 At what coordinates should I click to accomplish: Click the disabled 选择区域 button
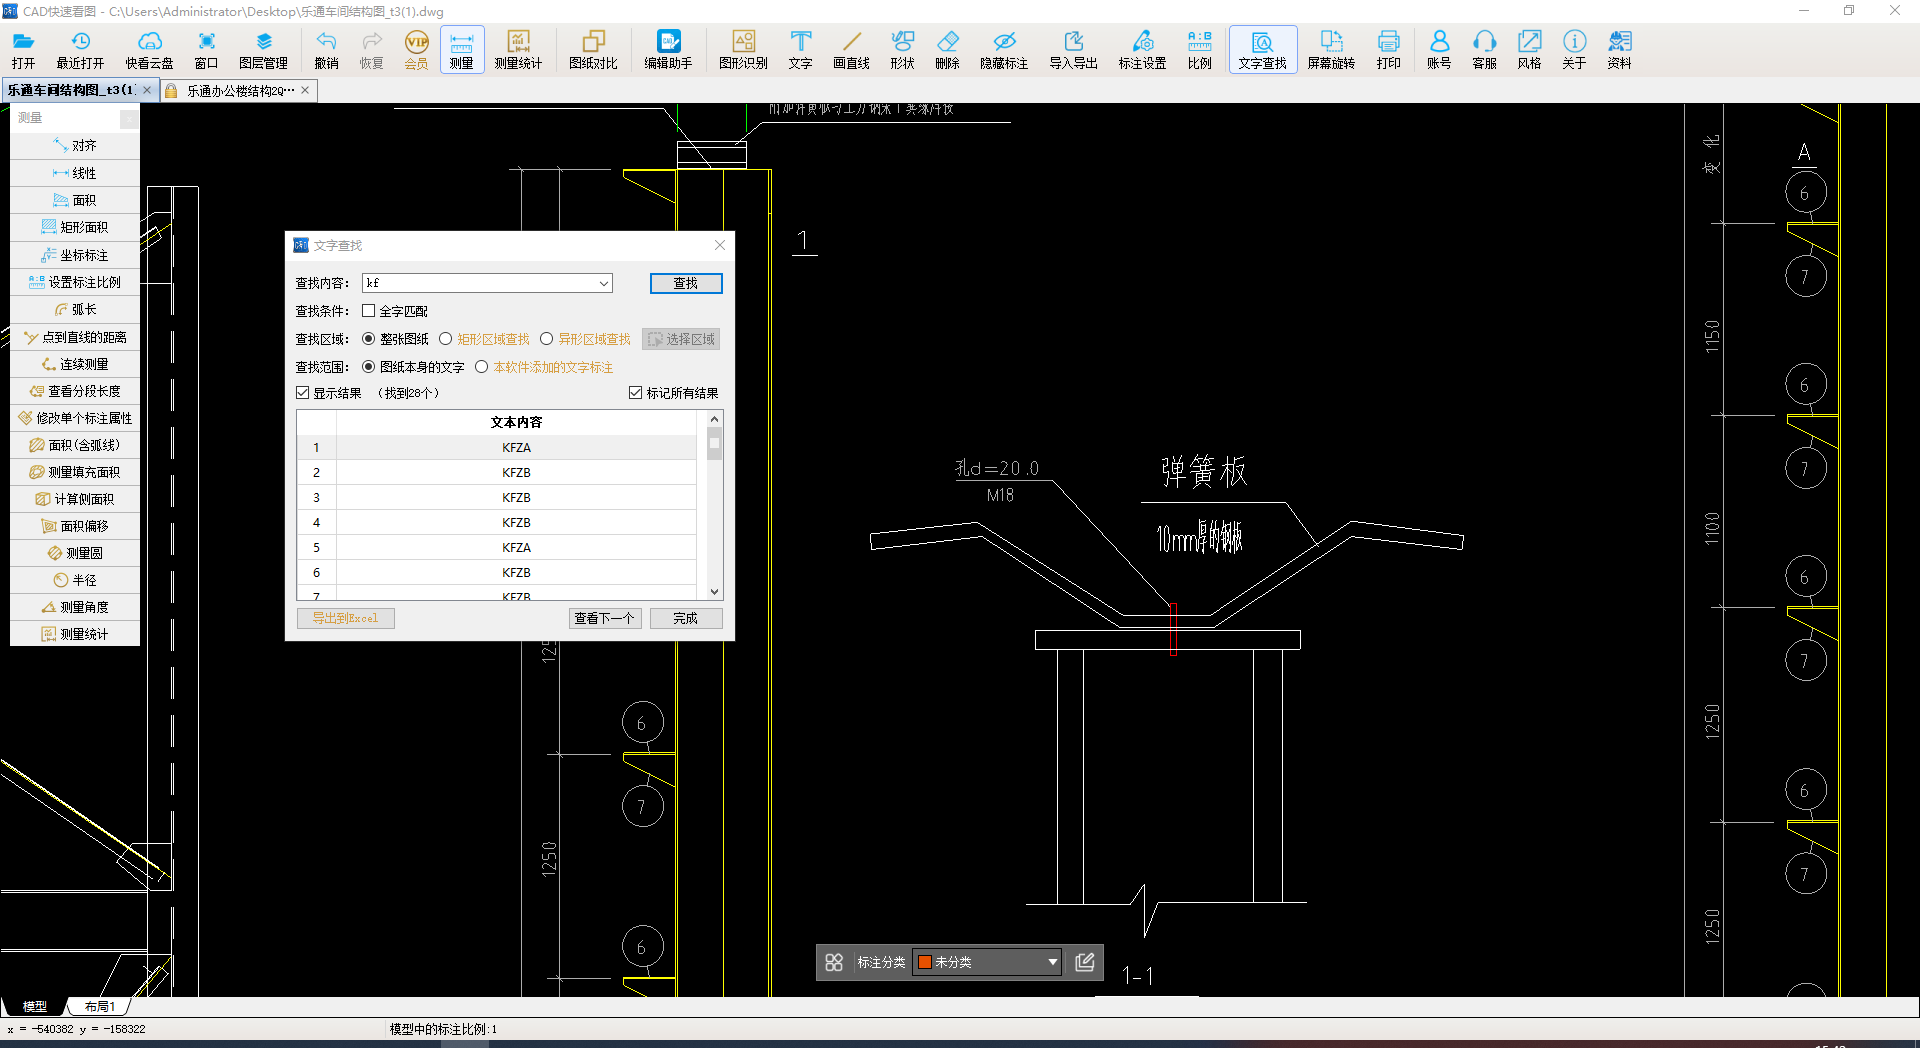pos(681,339)
